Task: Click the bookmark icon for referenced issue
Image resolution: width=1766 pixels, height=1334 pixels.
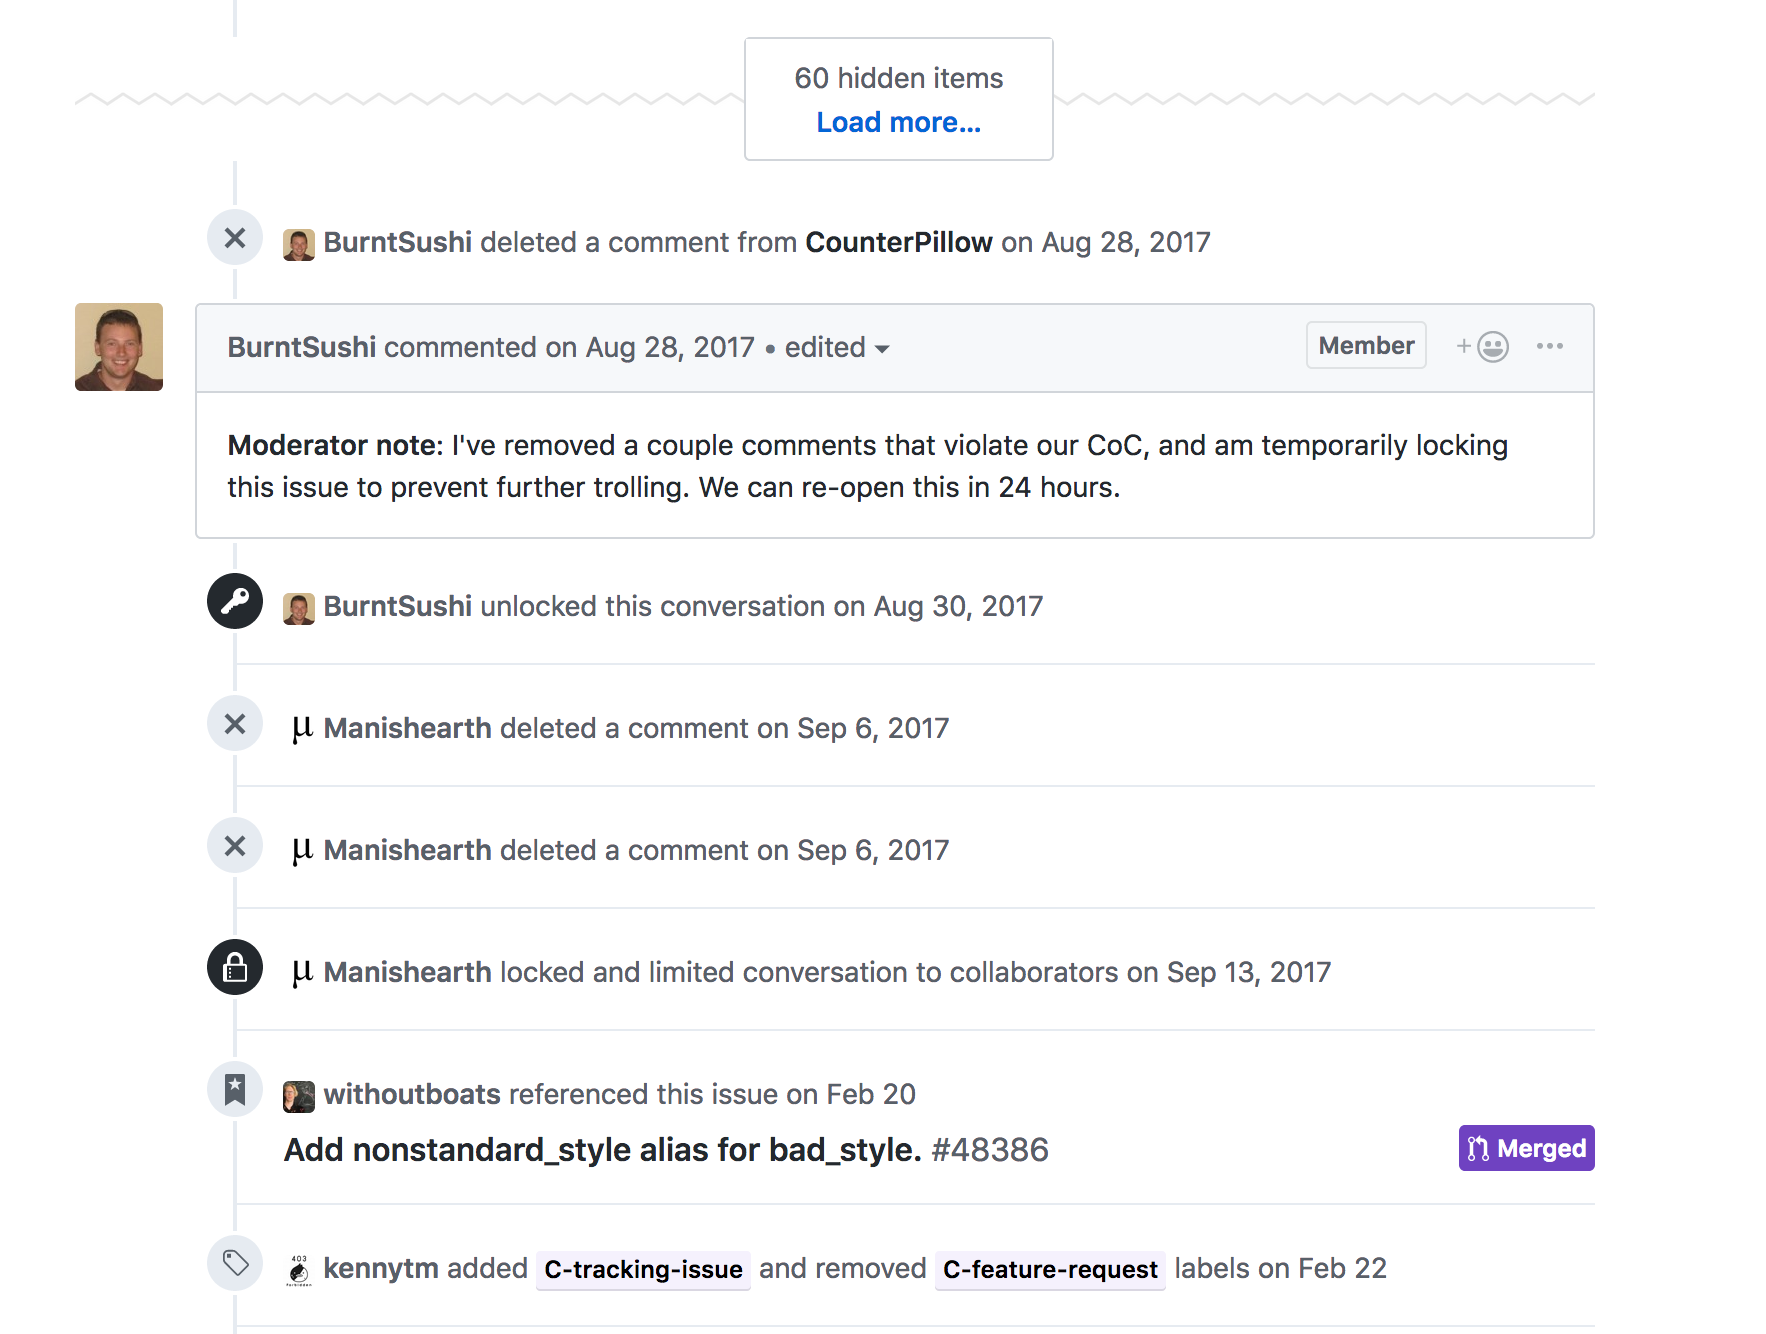Action: pyautogui.click(x=235, y=1089)
